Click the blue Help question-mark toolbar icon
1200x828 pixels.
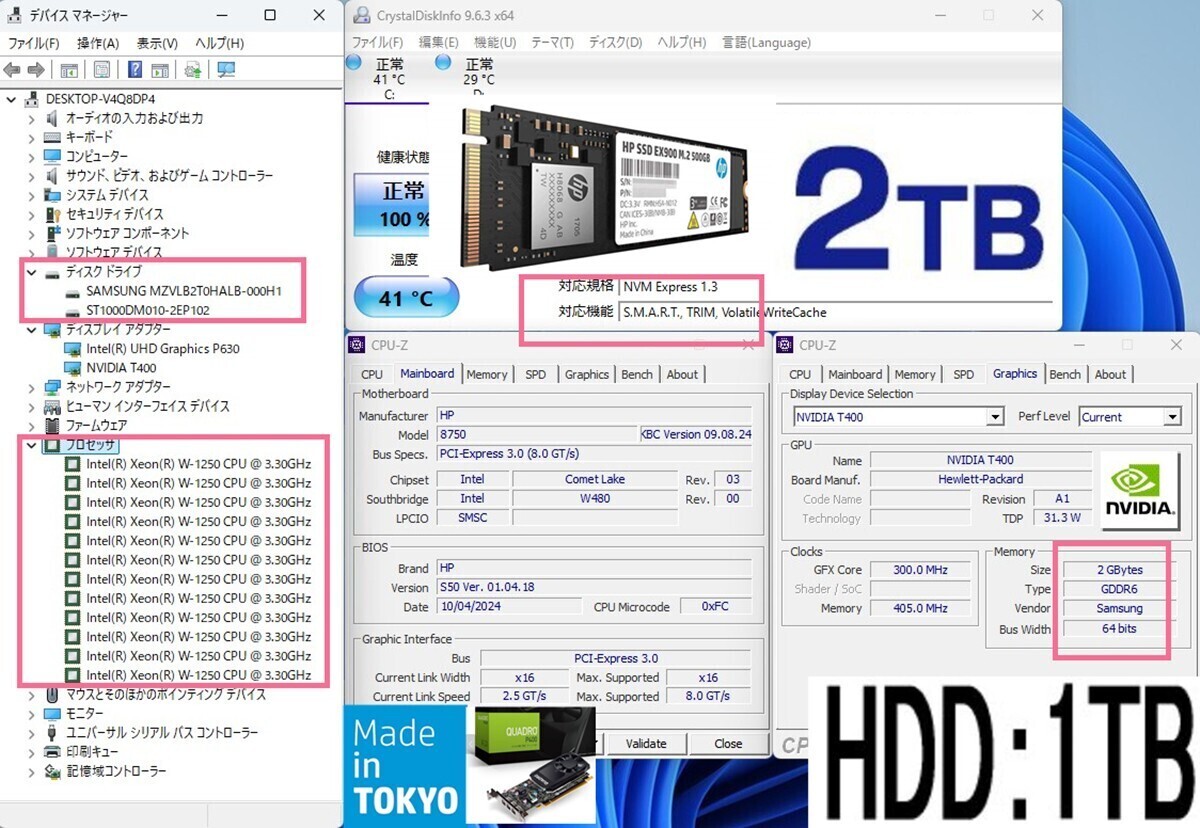tap(135, 69)
